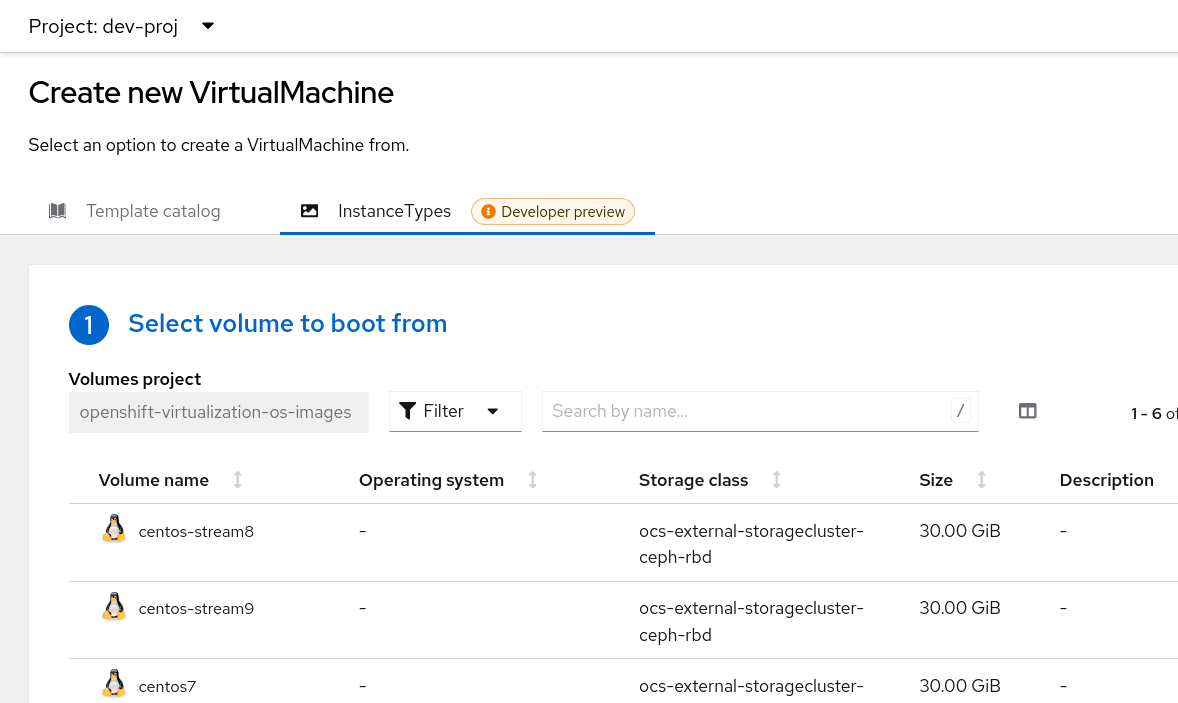
Task: Click the penguin icon beside centos7
Action: [x=113, y=682]
